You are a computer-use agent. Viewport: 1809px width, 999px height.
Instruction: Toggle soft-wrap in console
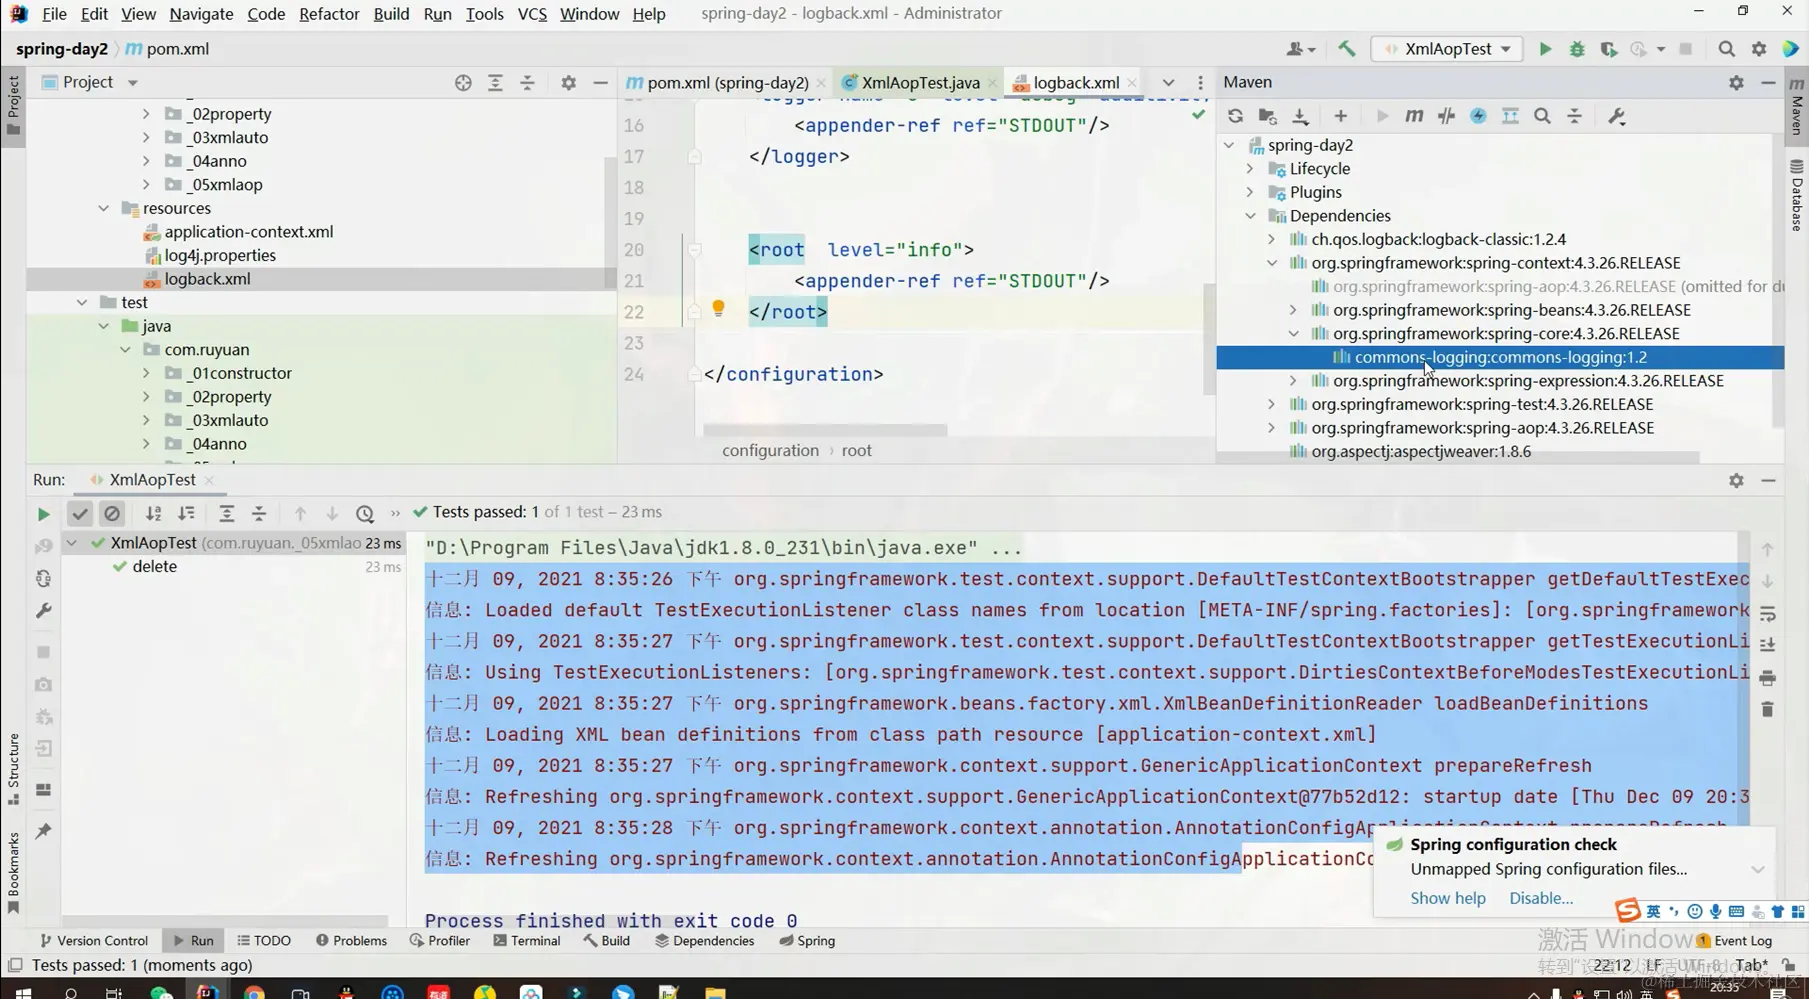click(x=1767, y=613)
